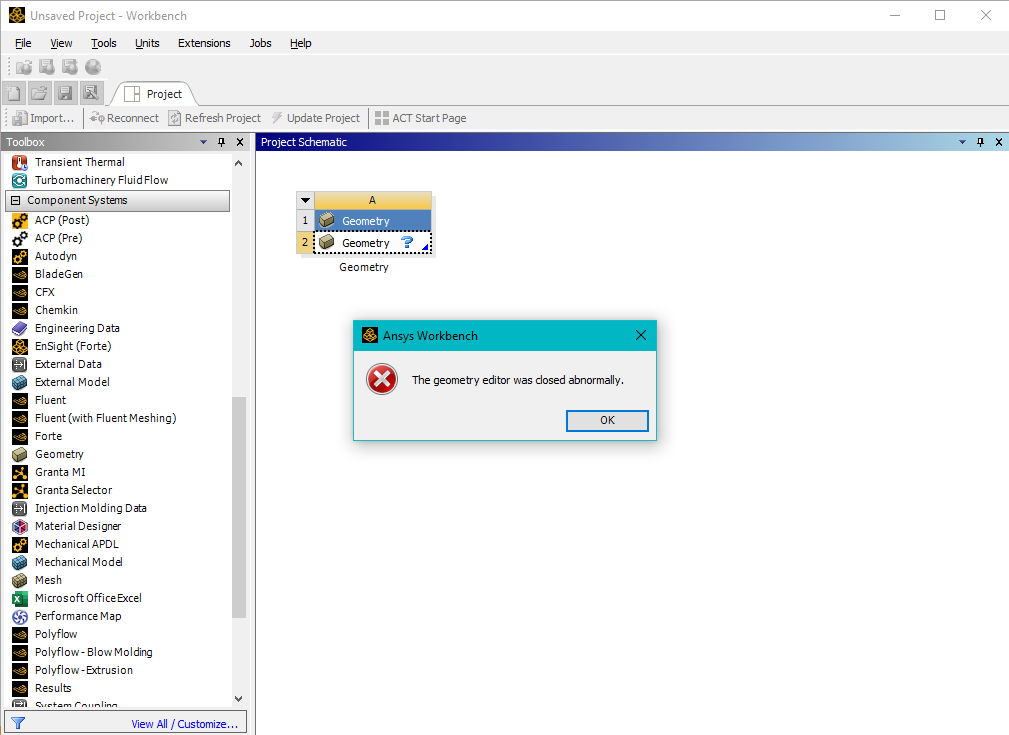
Task: Select Autodyn component
Action: [55, 256]
